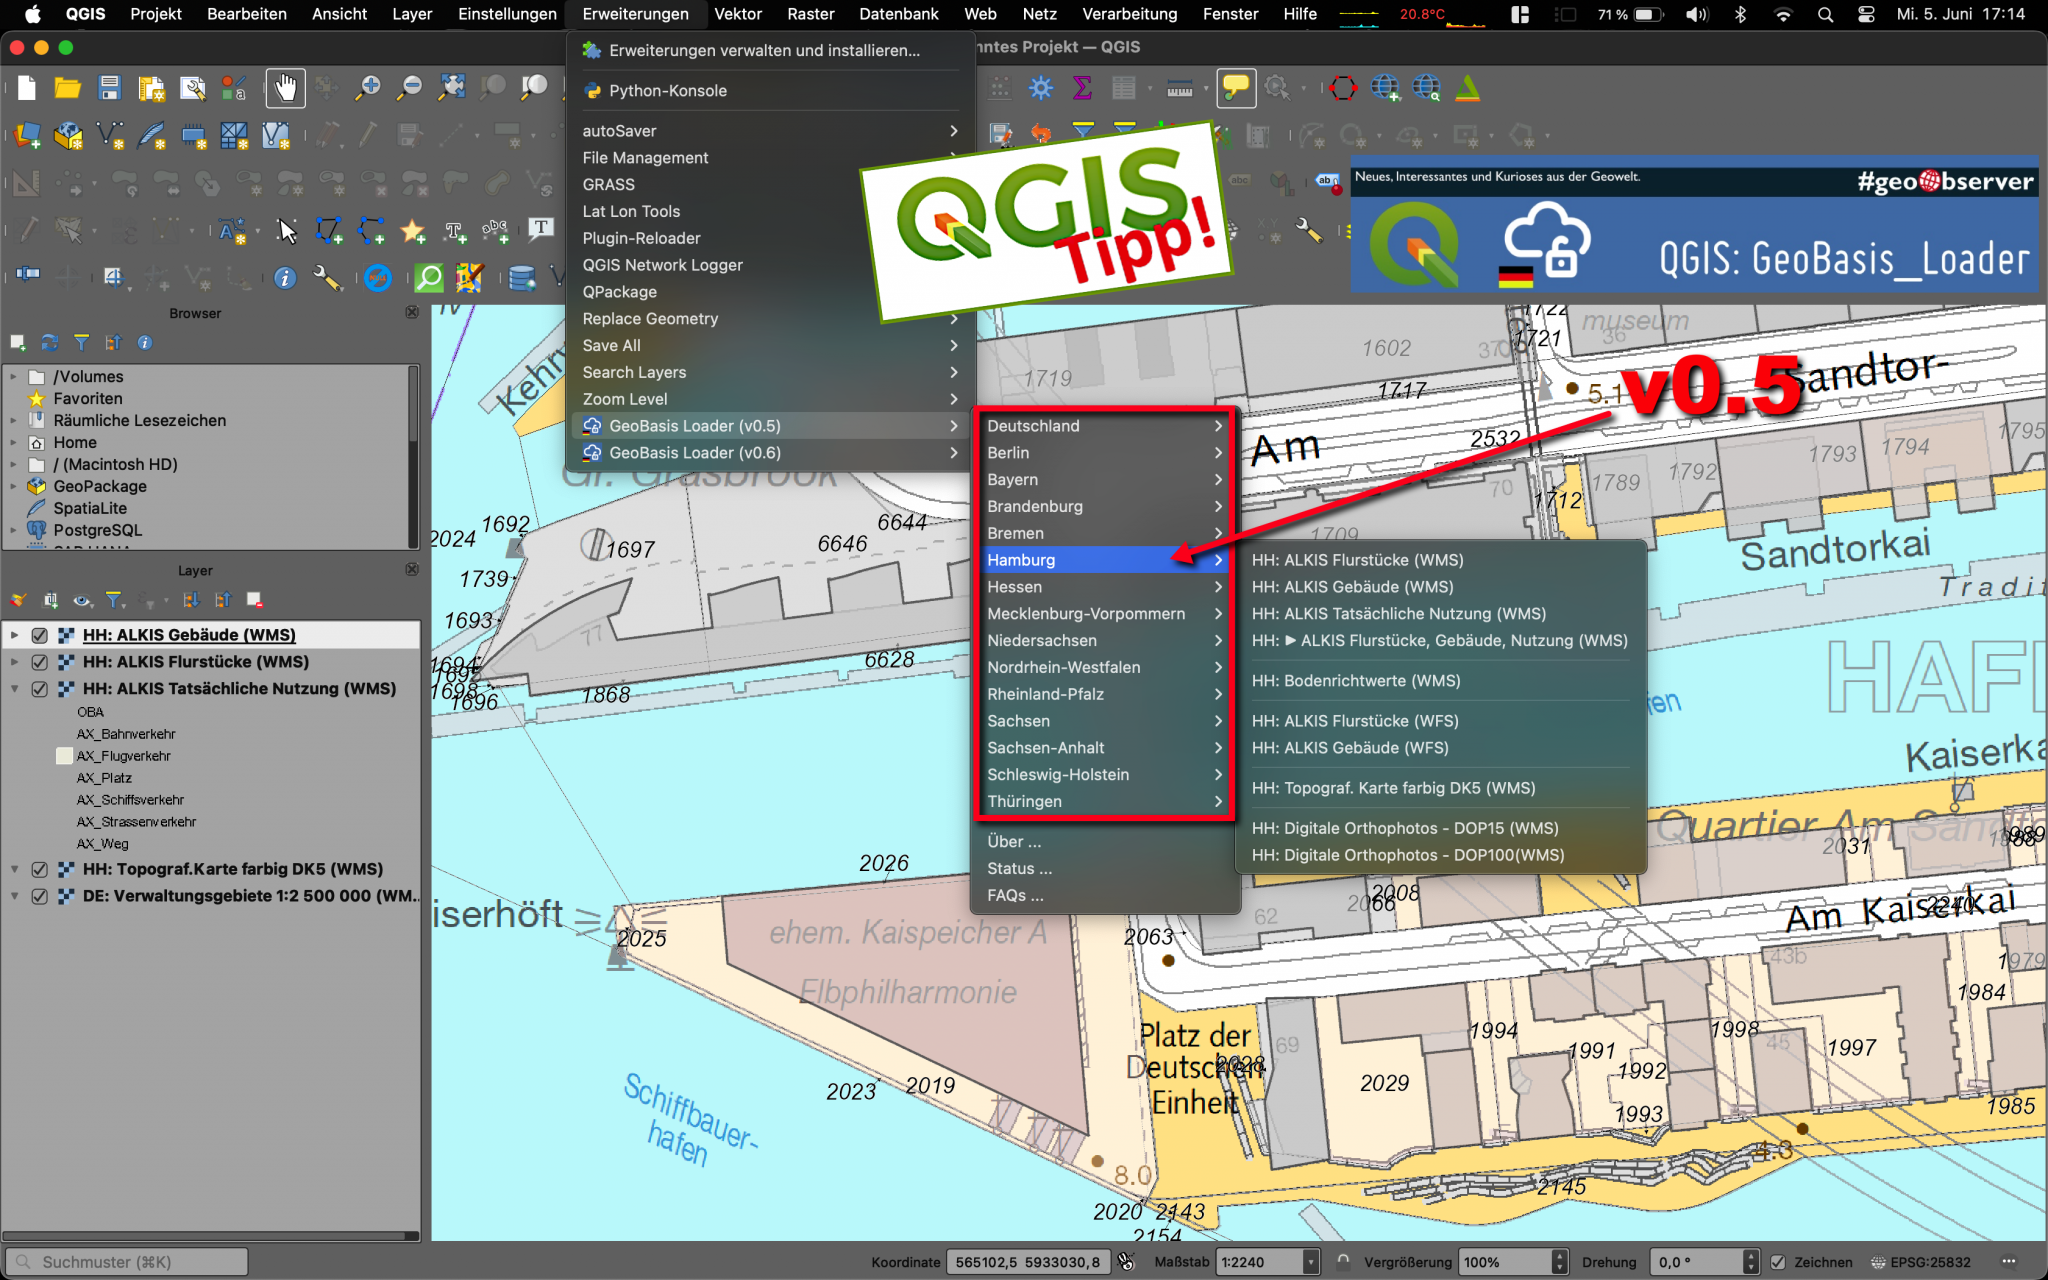Image resolution: width=2048 pixels, height=1280 pixels.
Task: Open the Processing Toolbox
Action: point(1040,88)
